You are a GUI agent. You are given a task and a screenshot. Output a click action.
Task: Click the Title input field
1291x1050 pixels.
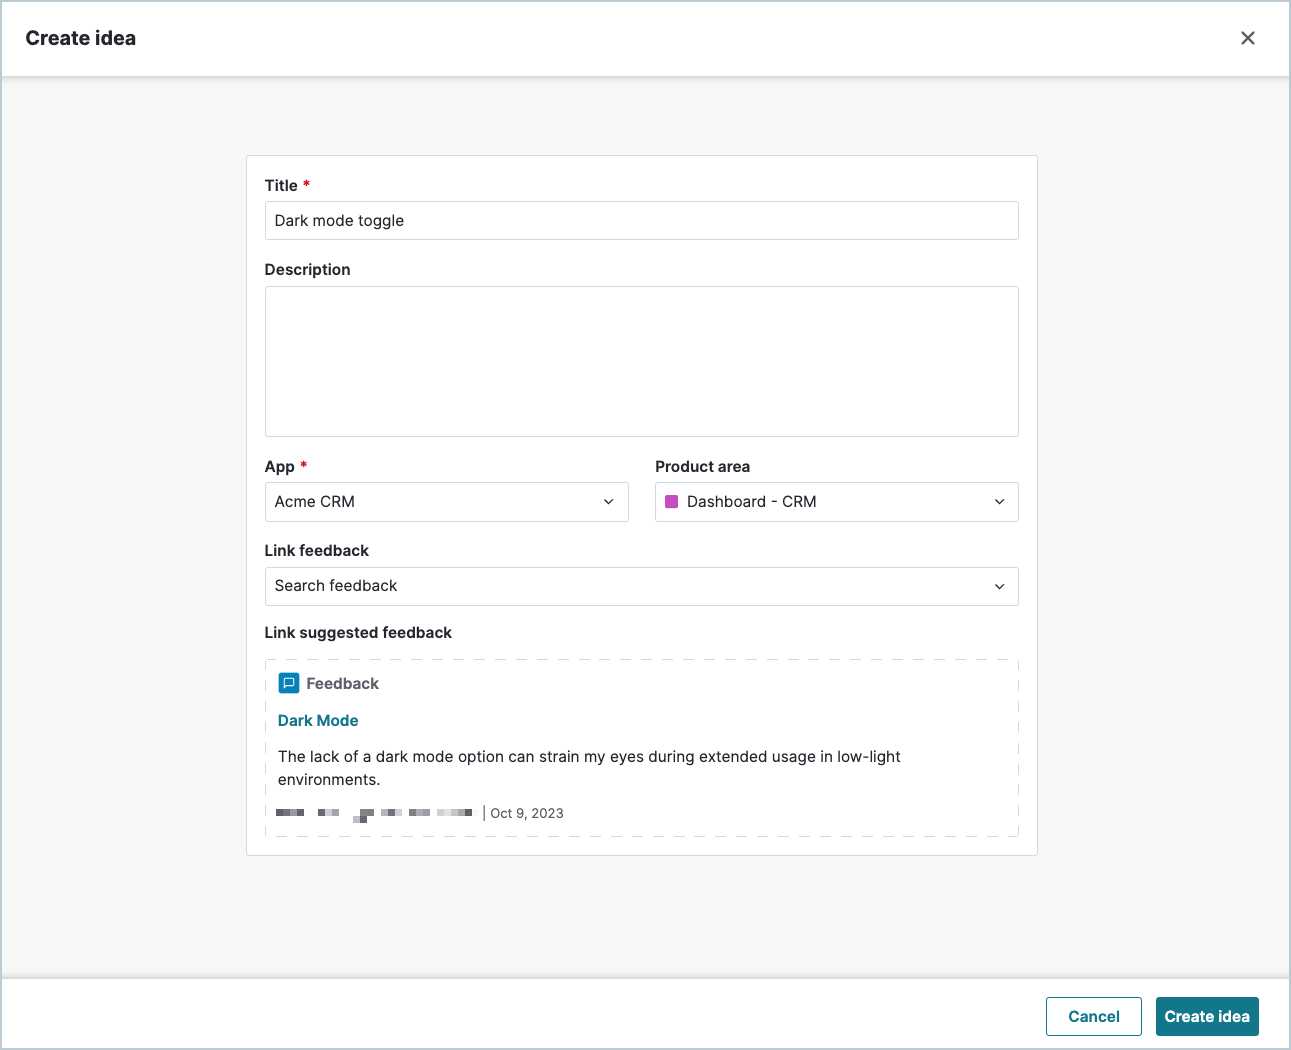pyautogui.click(x=641, y=221)
